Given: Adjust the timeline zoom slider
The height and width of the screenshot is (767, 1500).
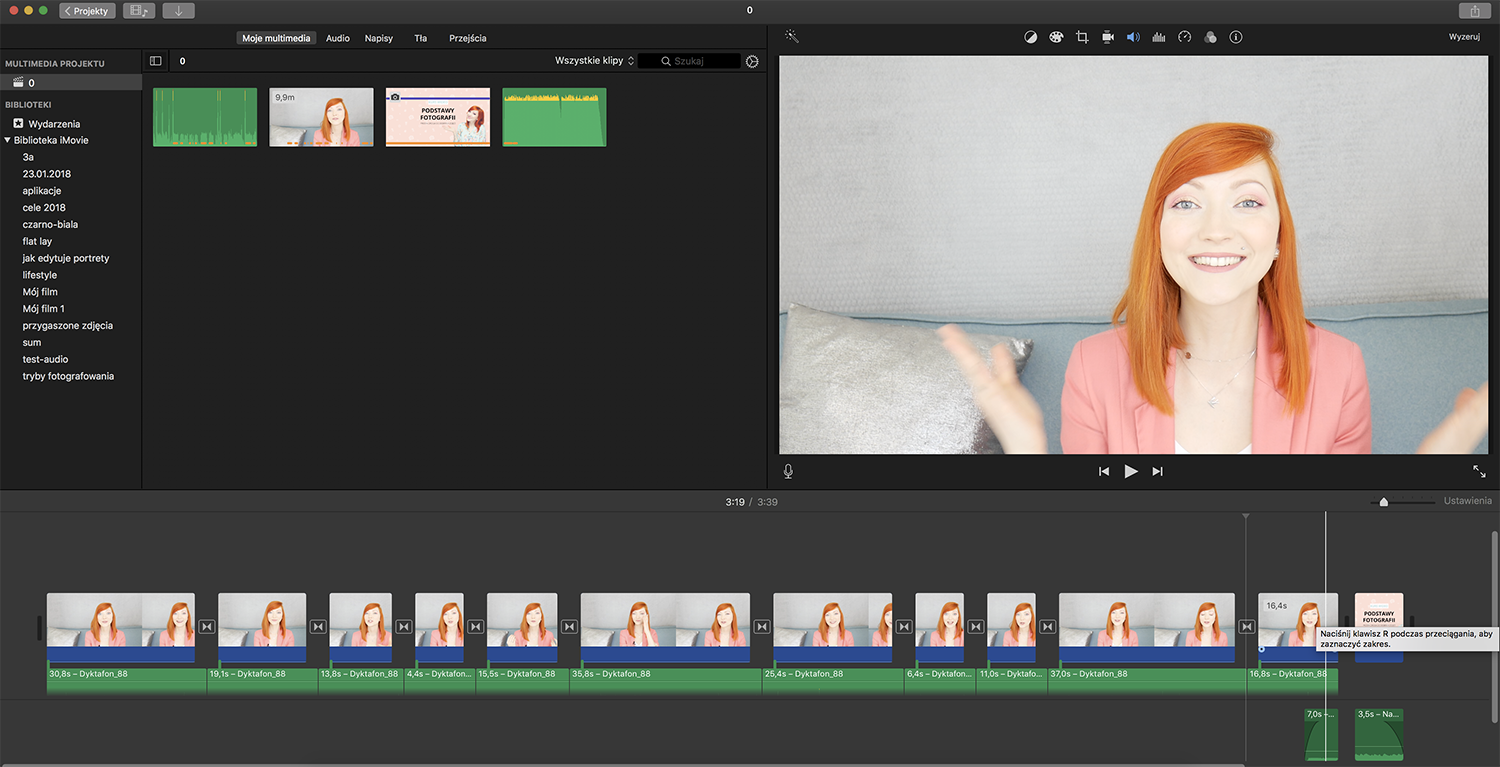Looking at the screenshot, I should click(1384, 502).
